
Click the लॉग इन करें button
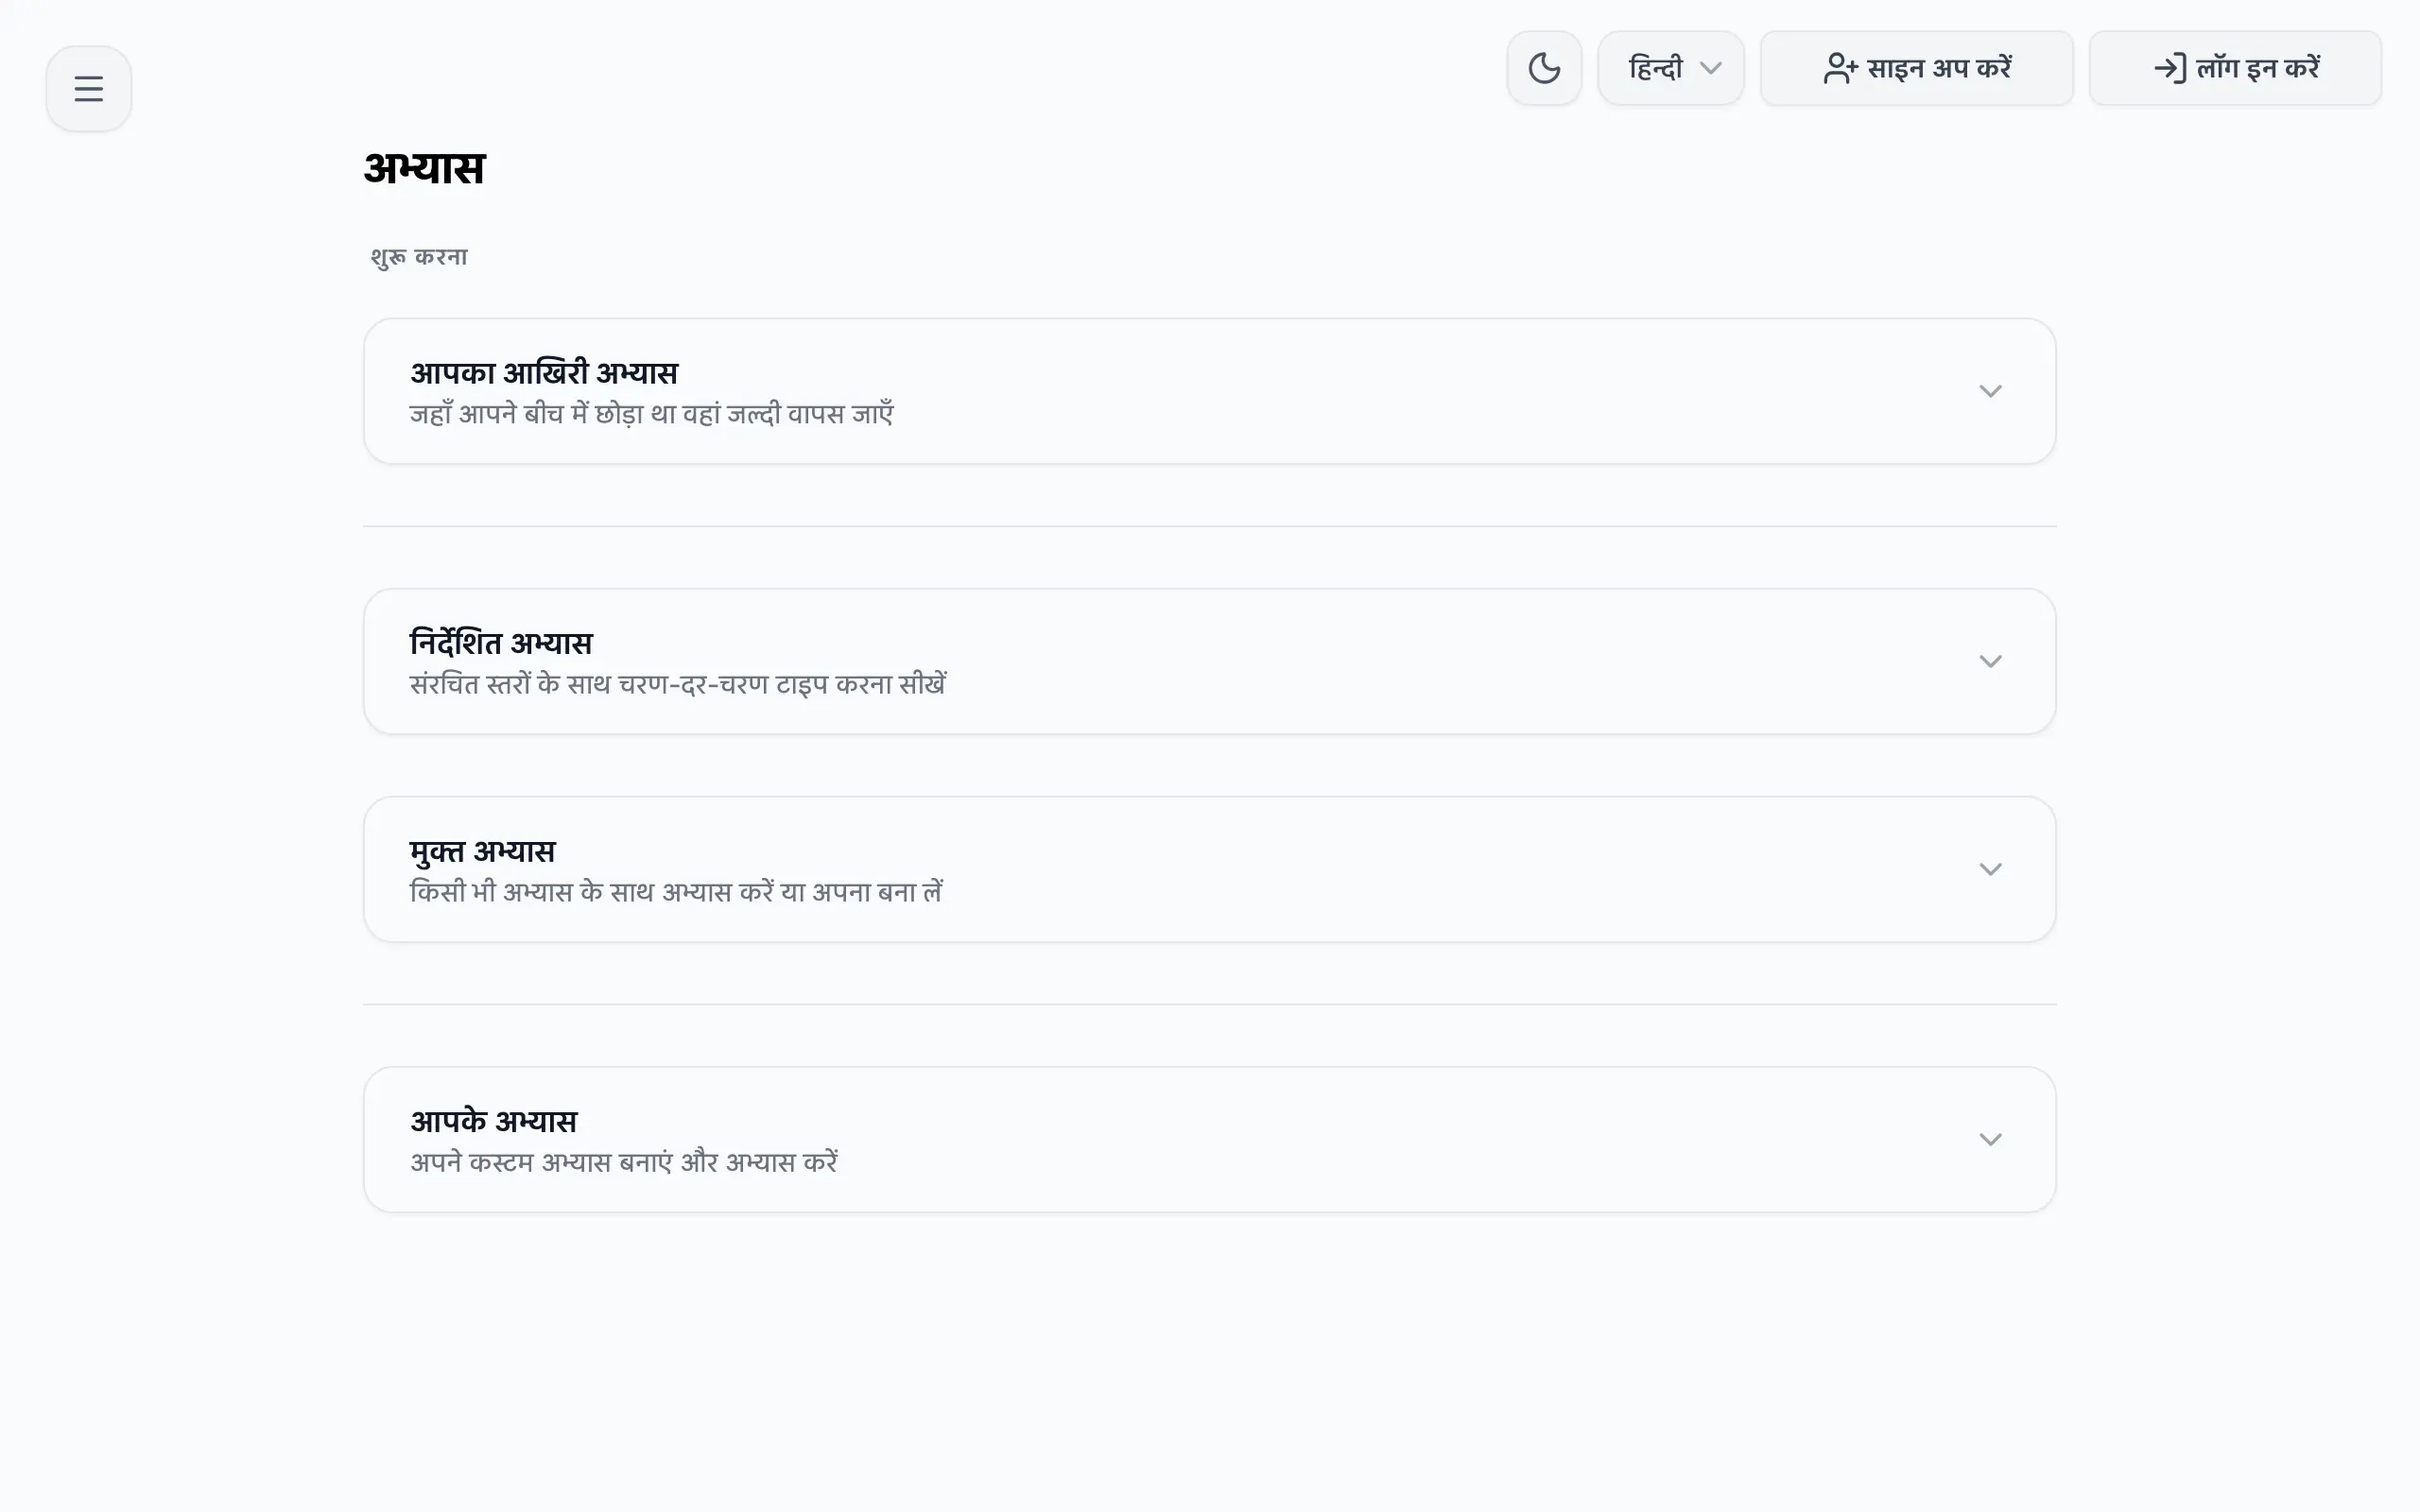tap(2236, 68)
